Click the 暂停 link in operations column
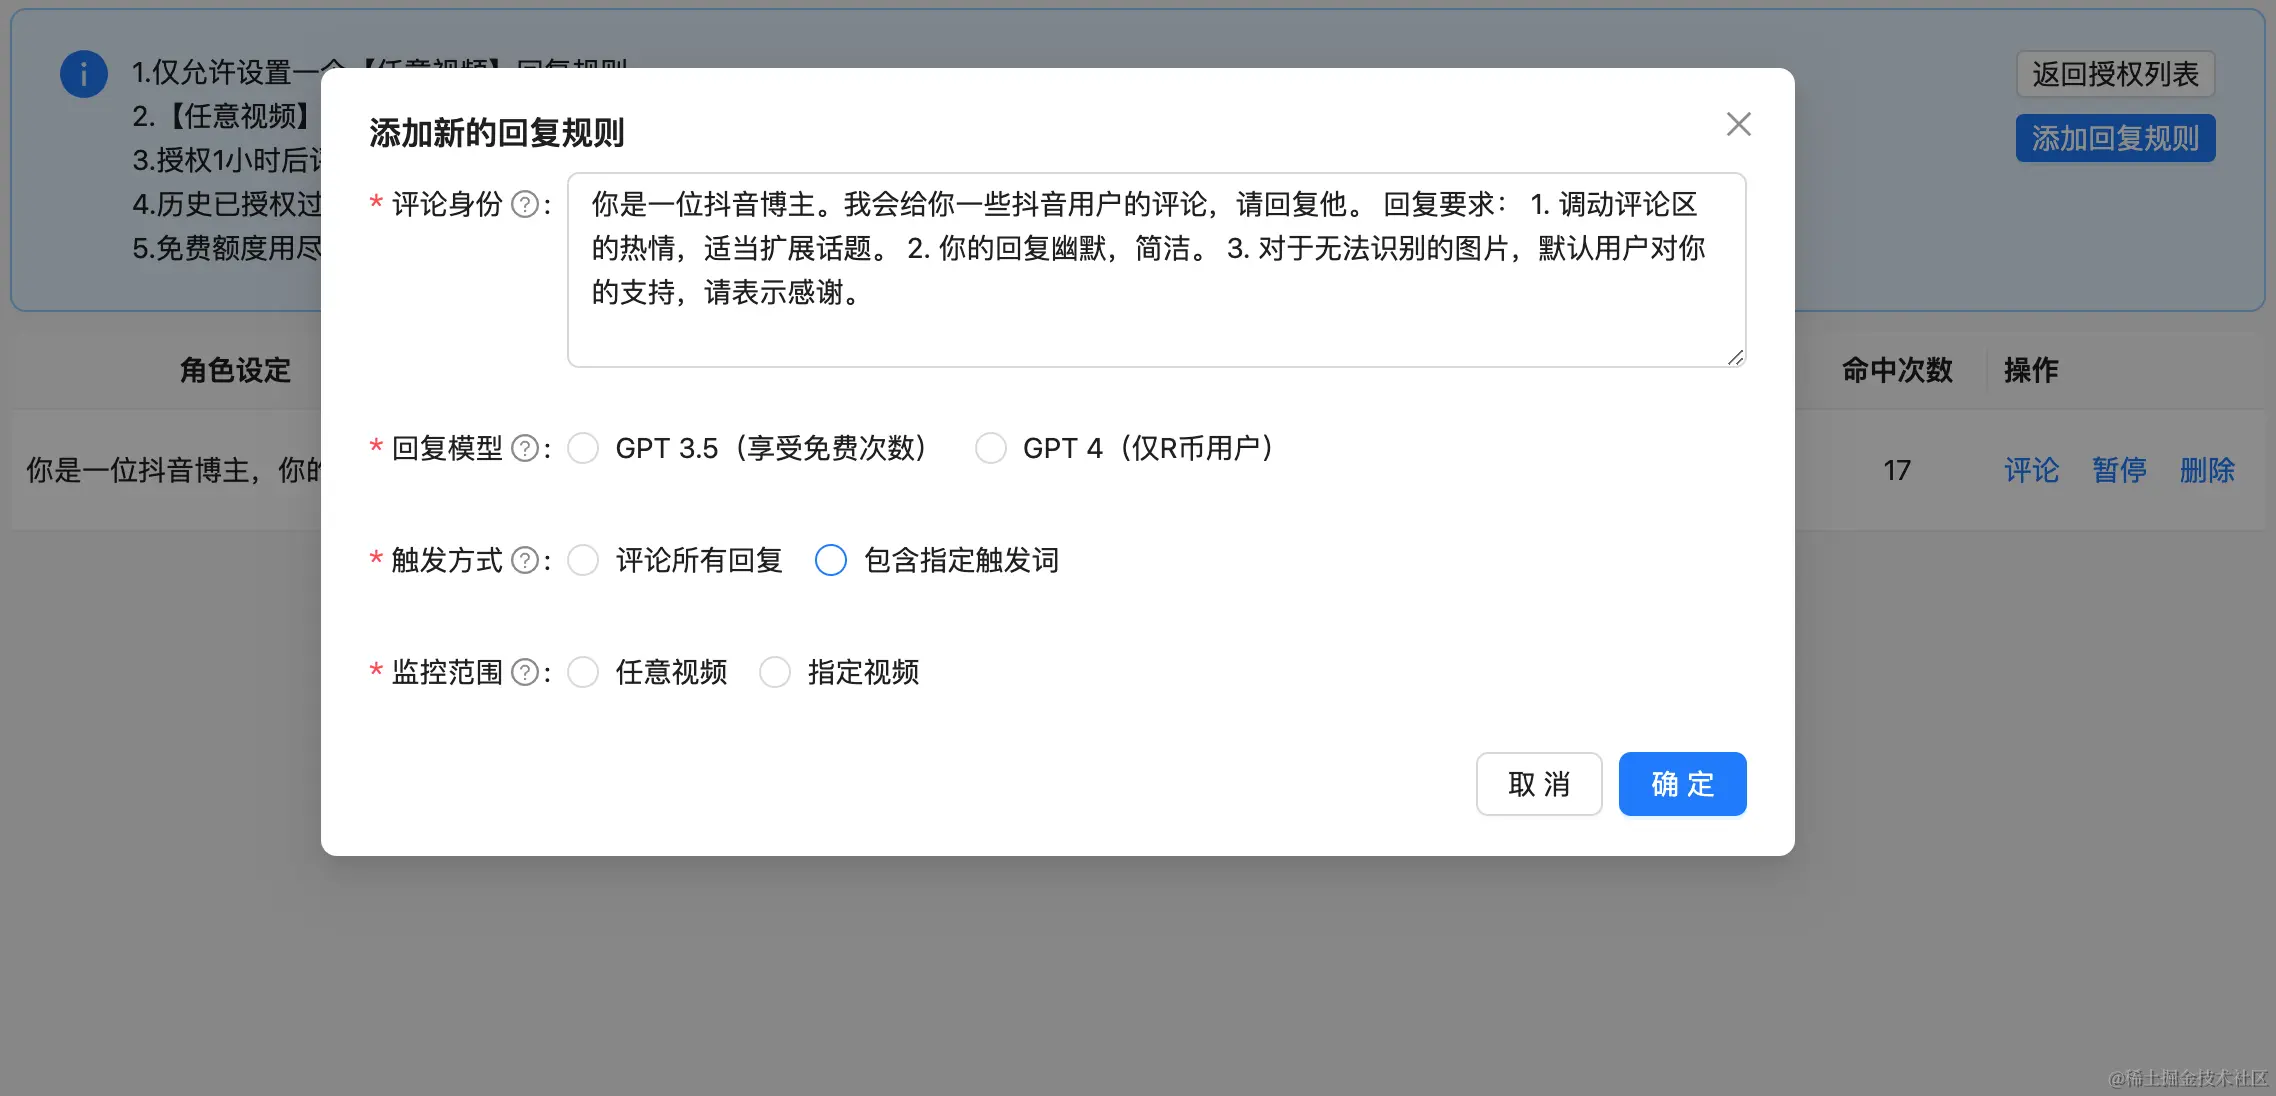2276x1096 pixels. [x=2119, y=470]
